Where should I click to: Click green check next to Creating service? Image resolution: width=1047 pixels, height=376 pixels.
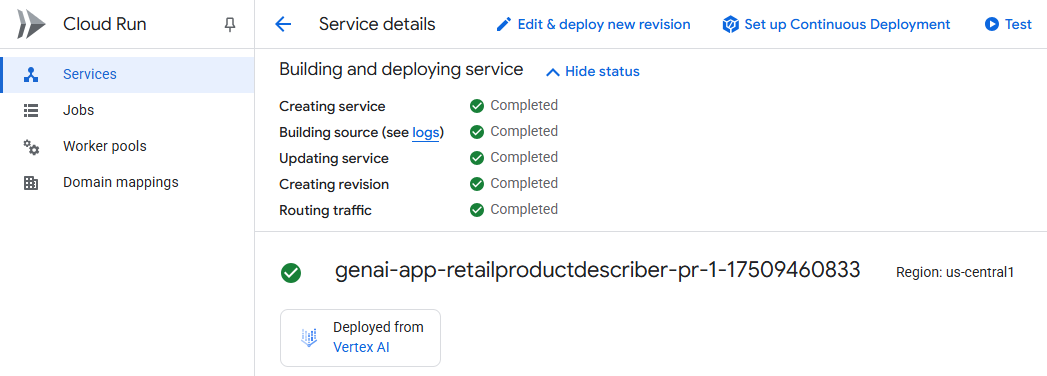point(477,106)
